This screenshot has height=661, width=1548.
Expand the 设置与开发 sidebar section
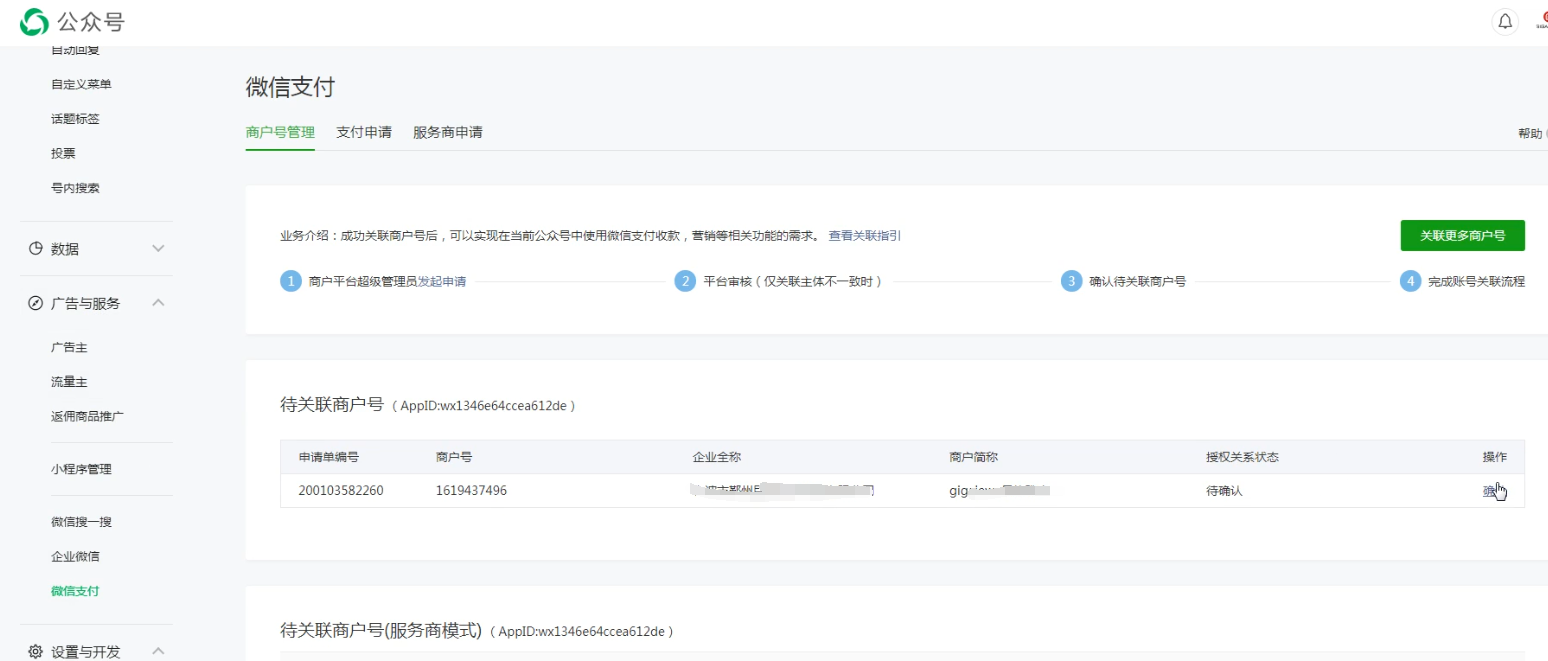coord(157,650)
